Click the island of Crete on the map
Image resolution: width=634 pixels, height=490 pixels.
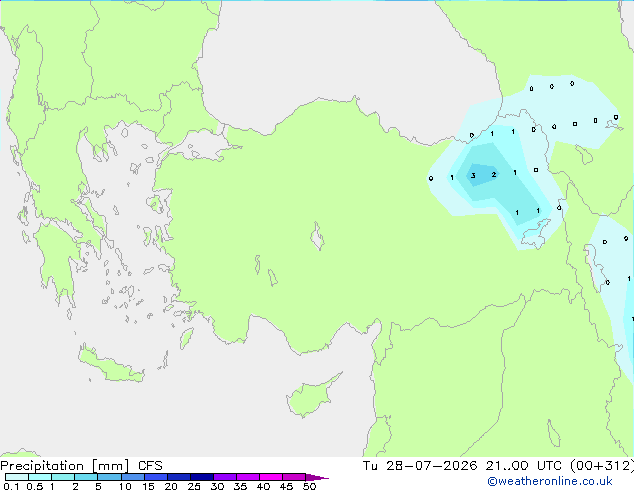click(111, 365)
